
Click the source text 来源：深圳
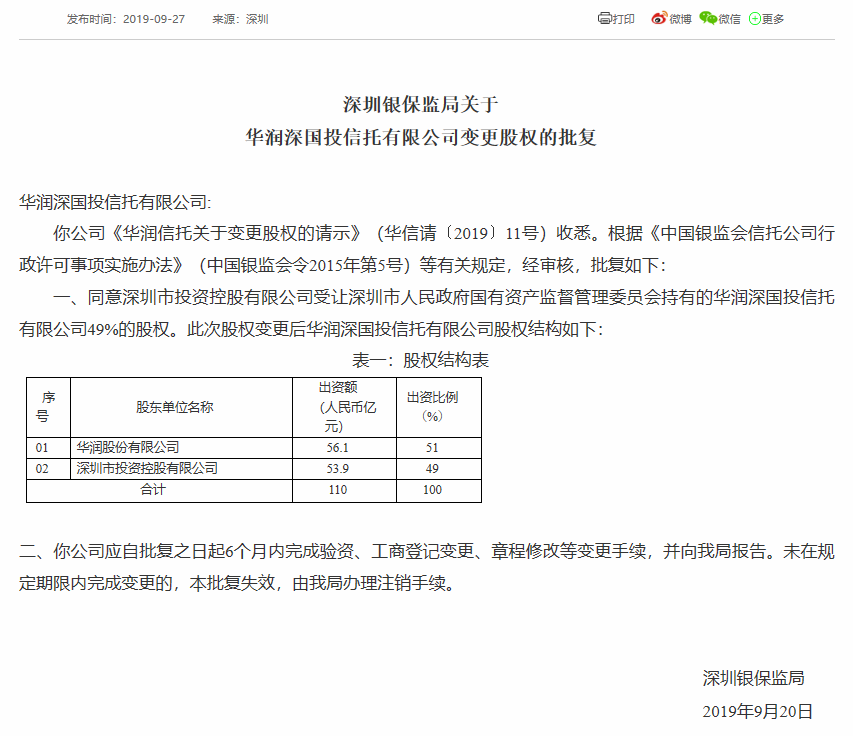click(240, 19)
